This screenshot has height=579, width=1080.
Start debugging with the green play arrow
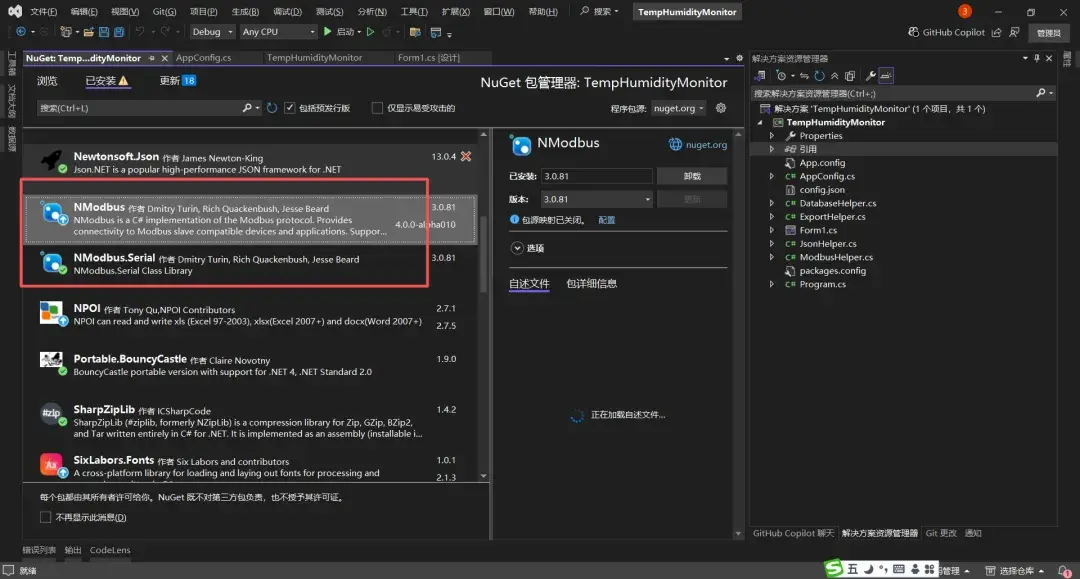click(x=327, y=31)
